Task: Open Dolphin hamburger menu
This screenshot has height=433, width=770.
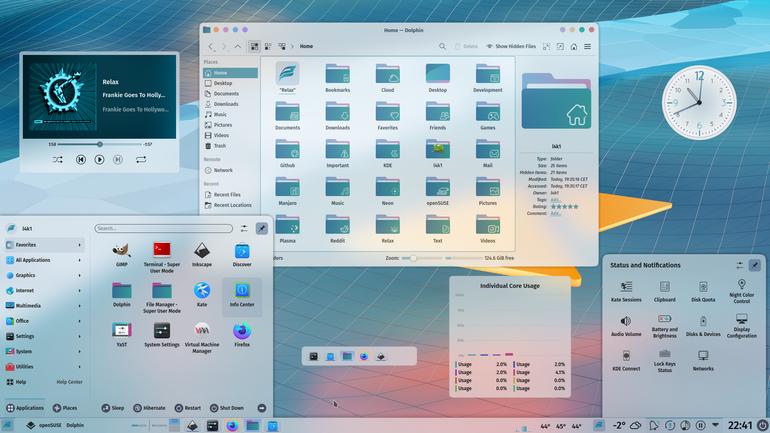Action: 587,46
